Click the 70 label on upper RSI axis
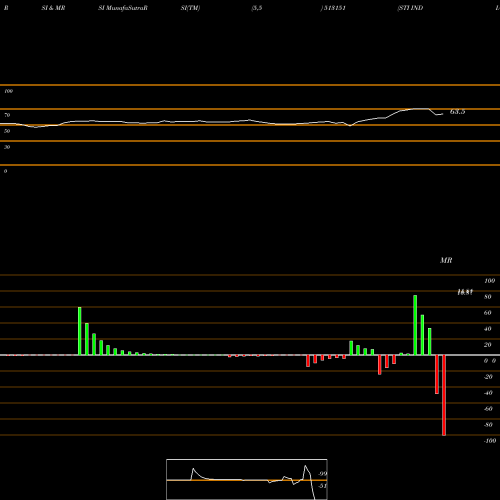The width and height of the screenshot is (500, 500). [x=7, y=115]
